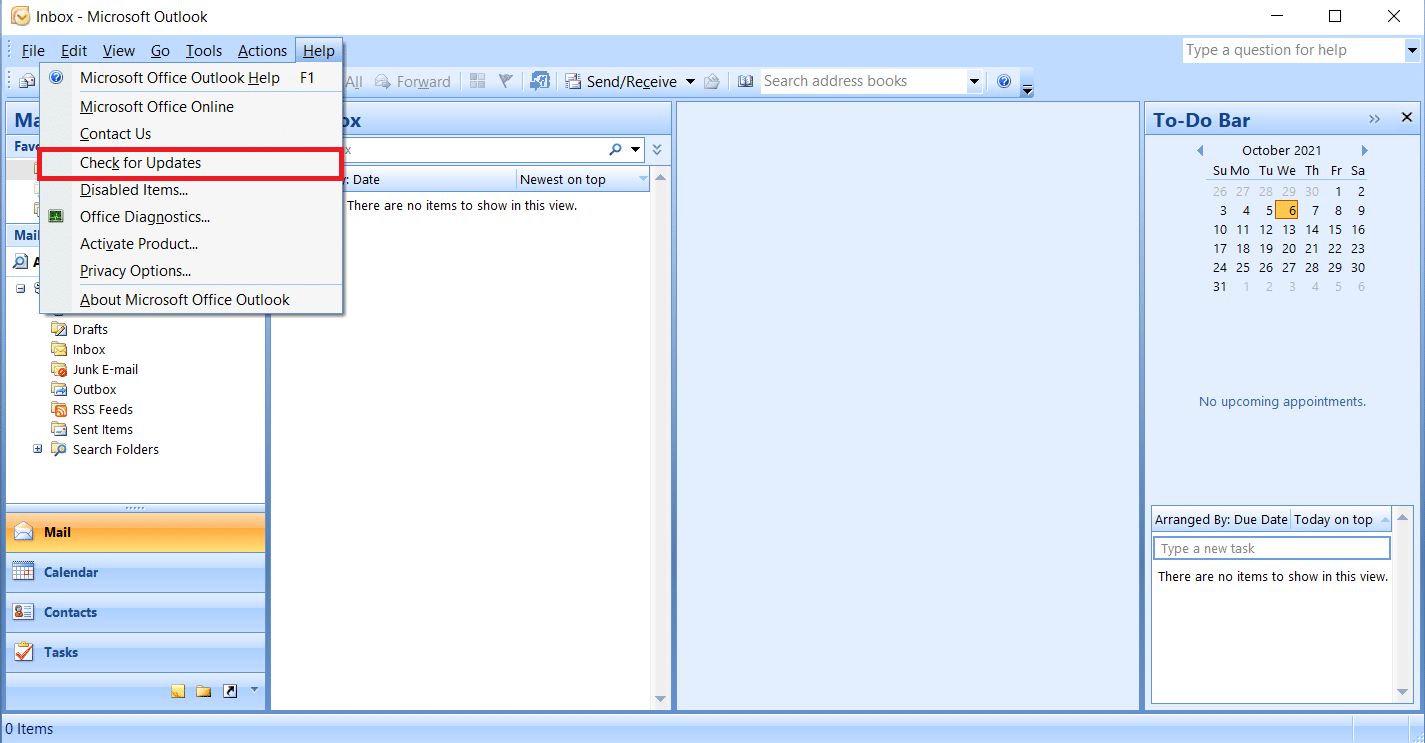
Task: Click the search magnifier icon in Inbox
Action: [616, 150]
